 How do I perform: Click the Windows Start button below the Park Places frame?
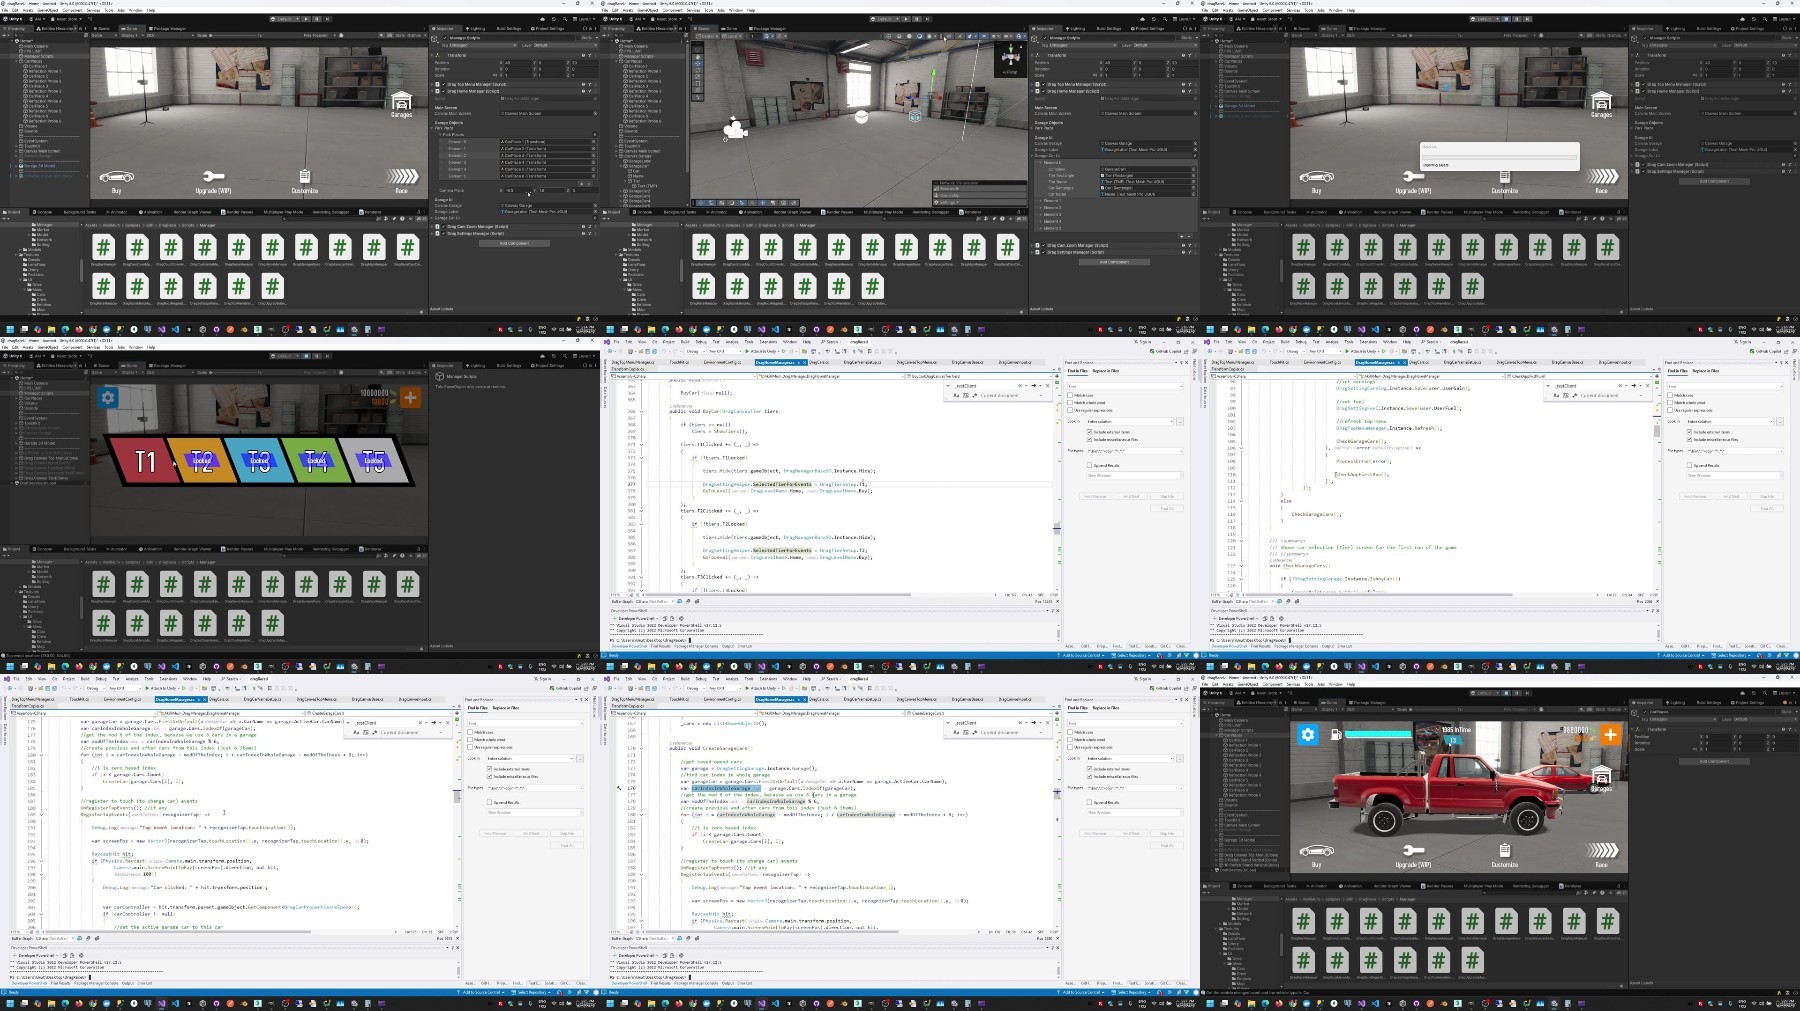[10, 329]
